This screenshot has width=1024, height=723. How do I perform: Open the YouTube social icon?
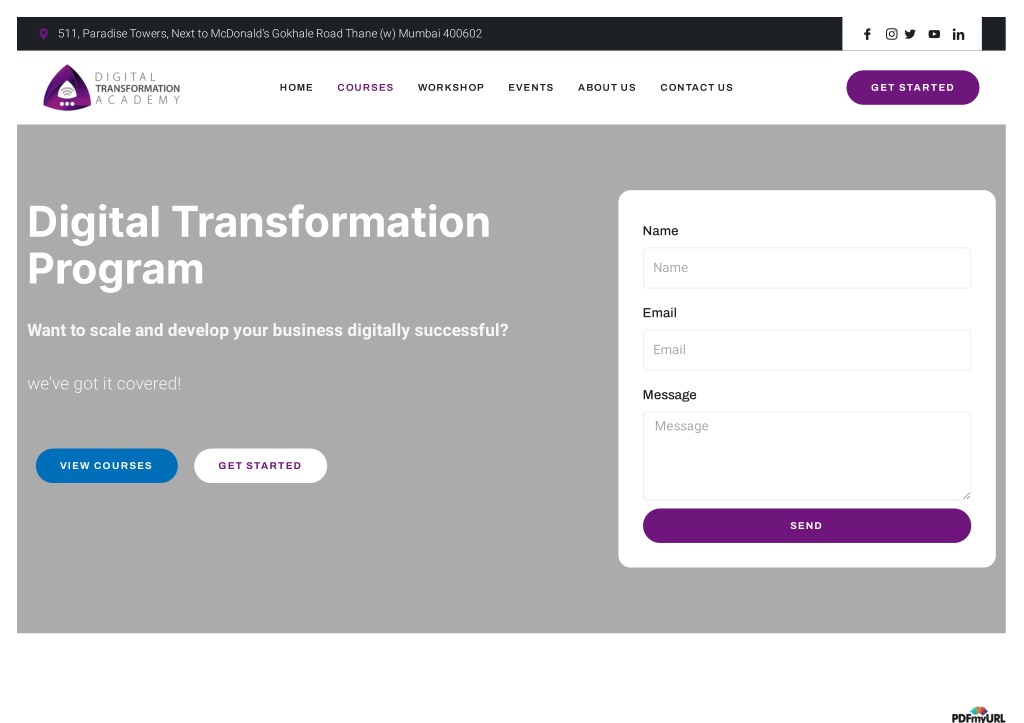934,34
